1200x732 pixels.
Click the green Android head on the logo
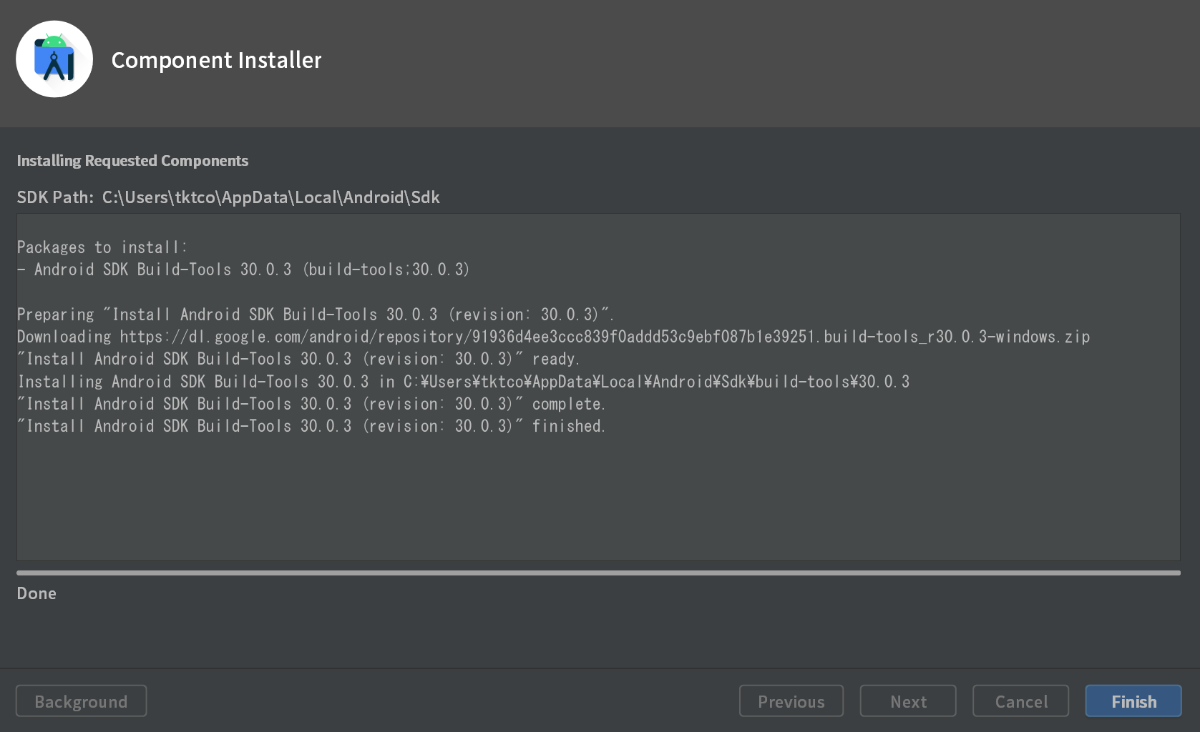[x=54, y=42]
